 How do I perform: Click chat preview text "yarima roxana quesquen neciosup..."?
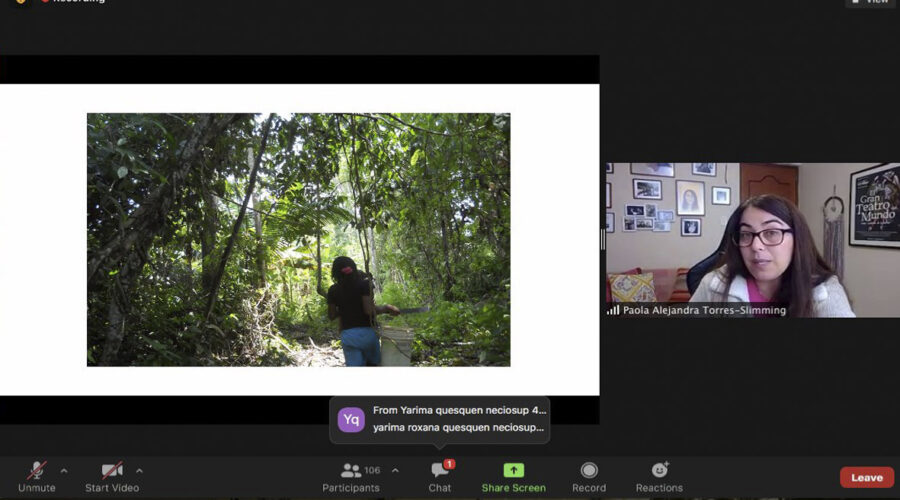point(459,428)
